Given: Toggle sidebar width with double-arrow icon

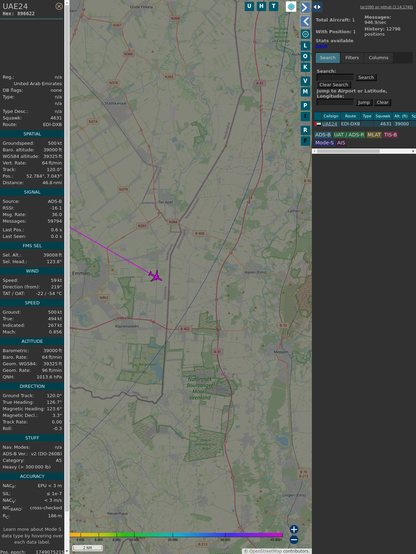Looking at the screenshot, I should coord(317,7).
